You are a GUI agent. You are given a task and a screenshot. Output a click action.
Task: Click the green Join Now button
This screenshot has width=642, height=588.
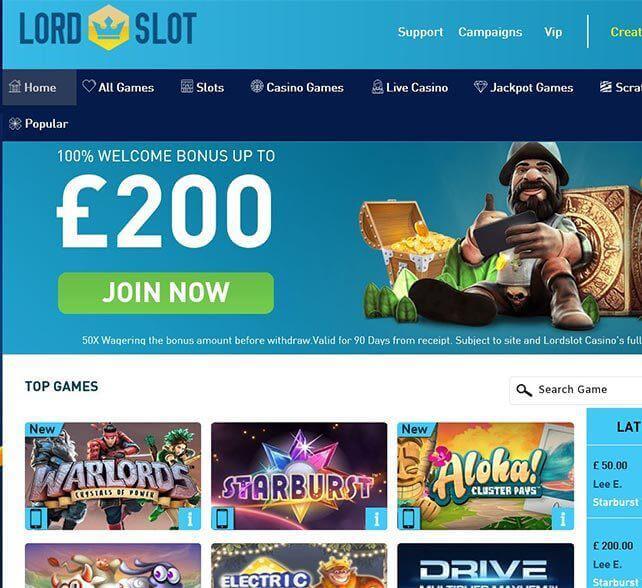(166, 293)
